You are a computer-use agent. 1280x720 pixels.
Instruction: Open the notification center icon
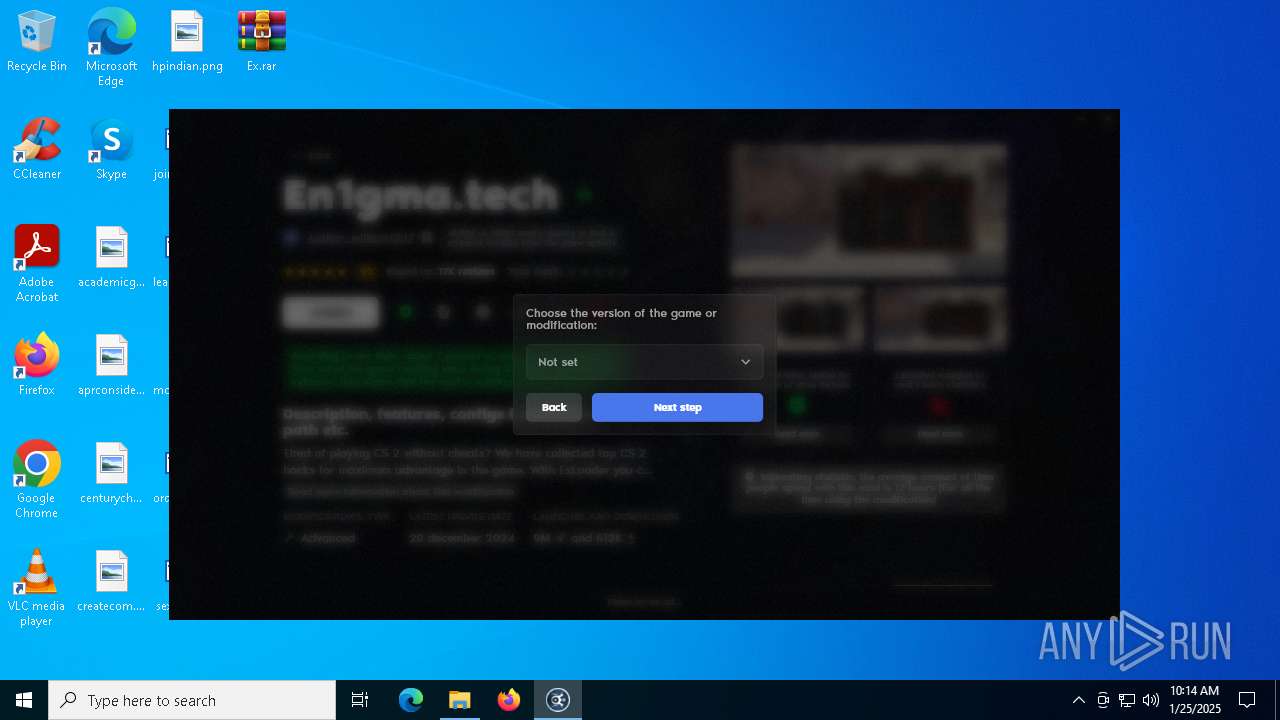[1247, 700]
